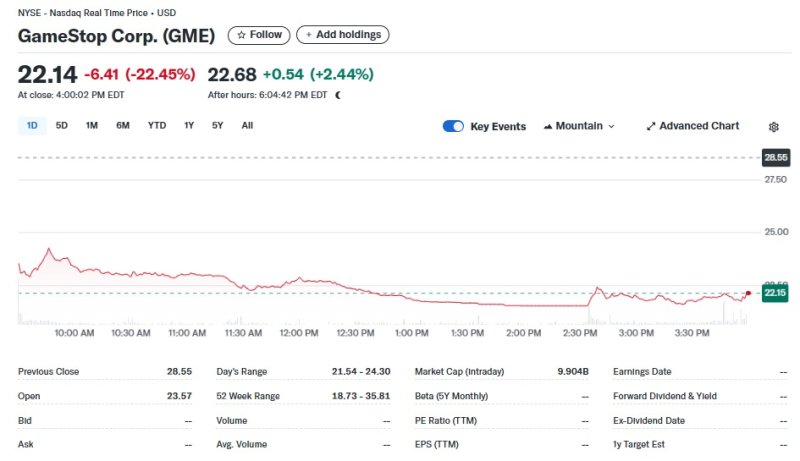800x461 pixels.
Task: Toggle the Key Events switch
Action: [453, 126]
